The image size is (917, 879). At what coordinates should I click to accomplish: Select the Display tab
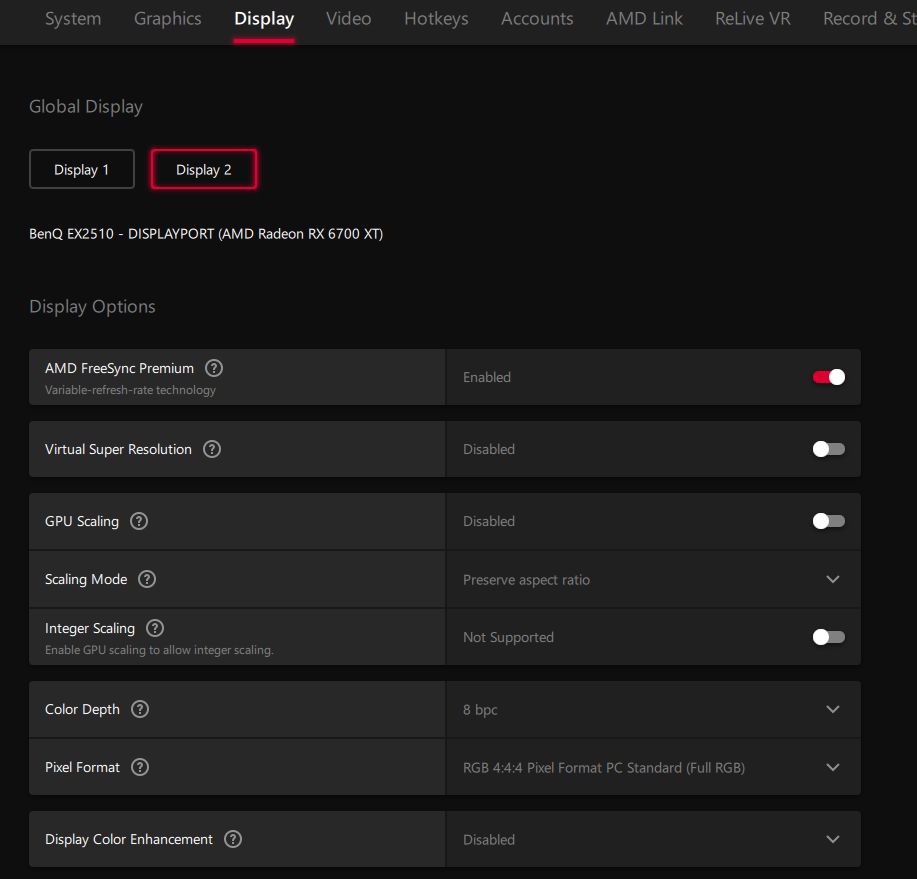pyautogui.click(x=264, y=19)
